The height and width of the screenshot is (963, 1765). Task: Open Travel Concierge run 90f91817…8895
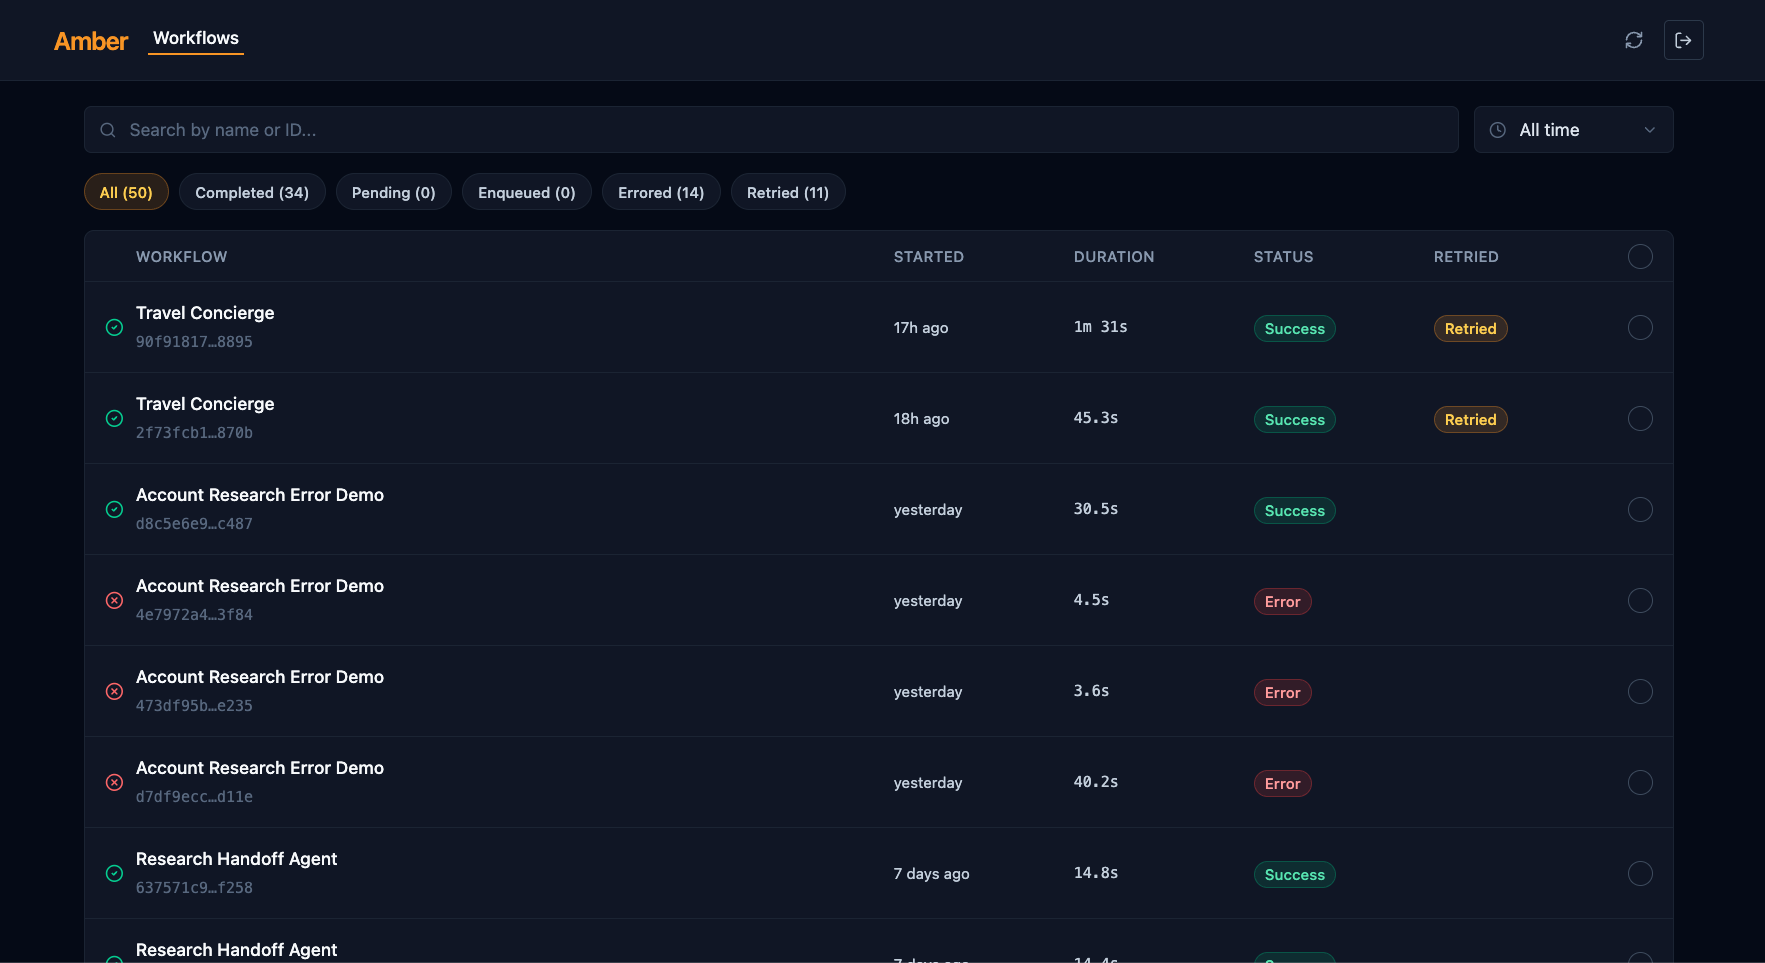point(878,327)
